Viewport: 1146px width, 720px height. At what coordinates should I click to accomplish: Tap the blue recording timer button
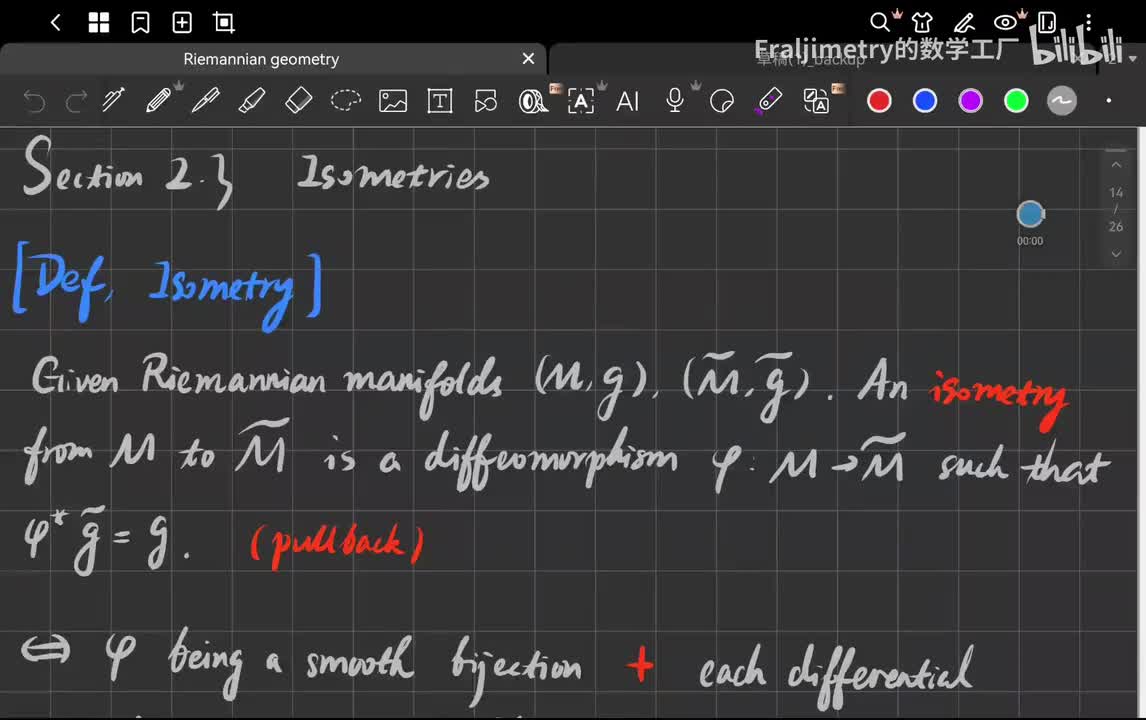click(1031, 214)
